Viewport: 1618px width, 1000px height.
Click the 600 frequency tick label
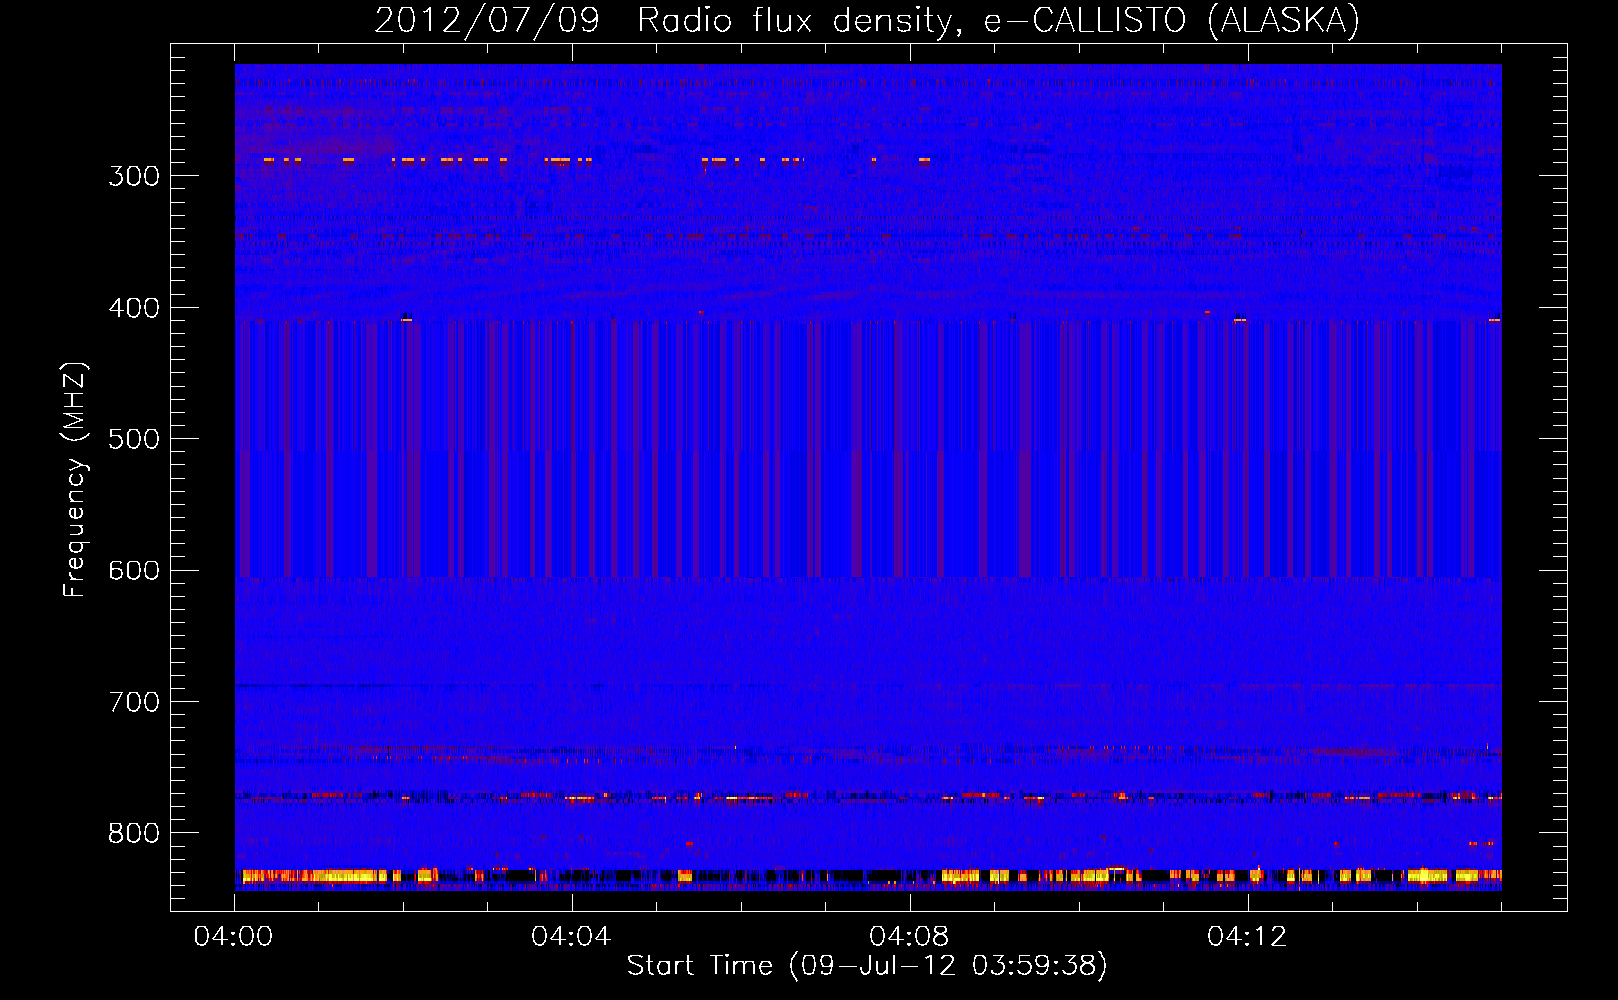(x=134, y=571)
